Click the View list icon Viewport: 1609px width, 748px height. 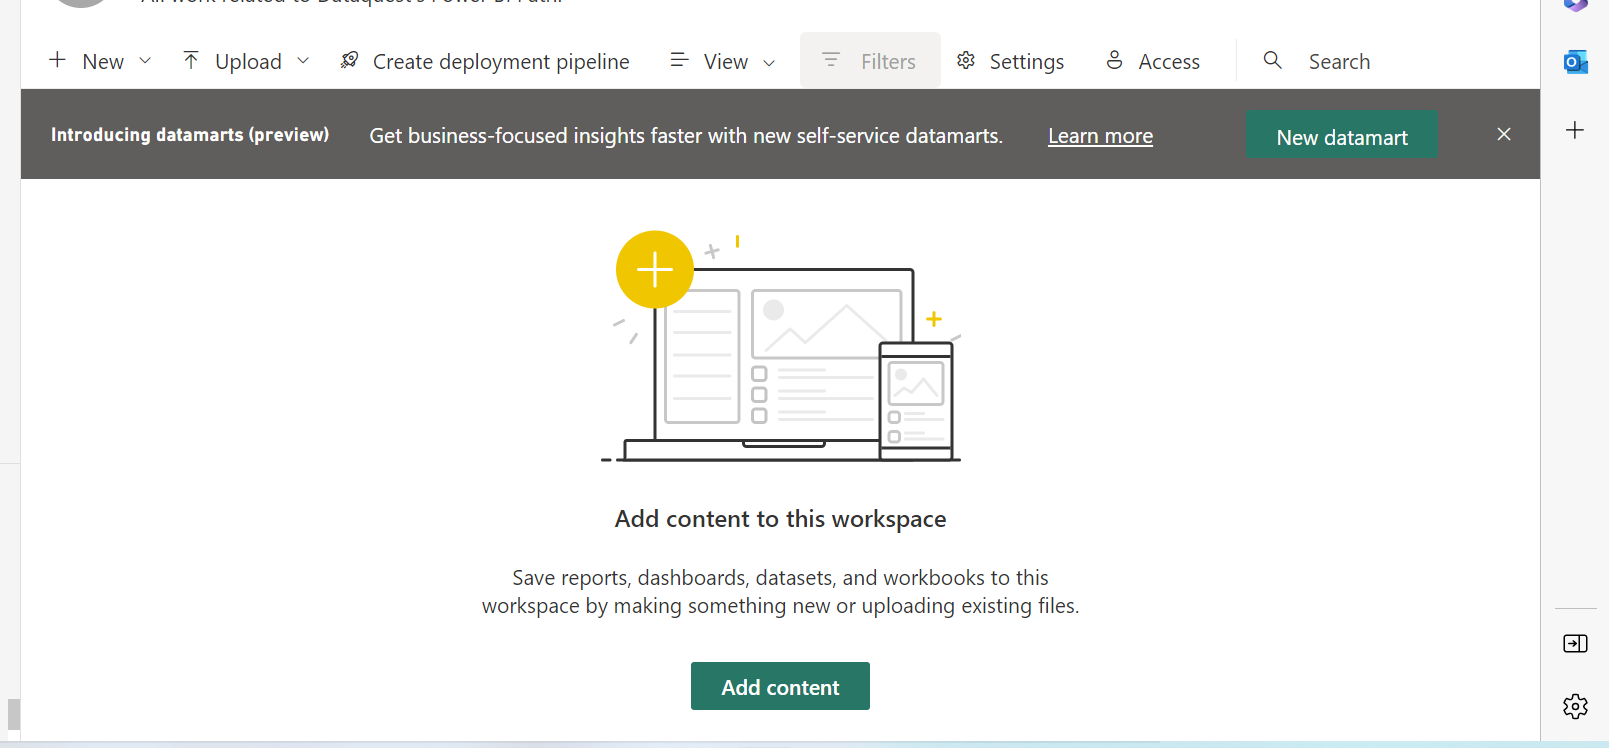click(679, 60)
